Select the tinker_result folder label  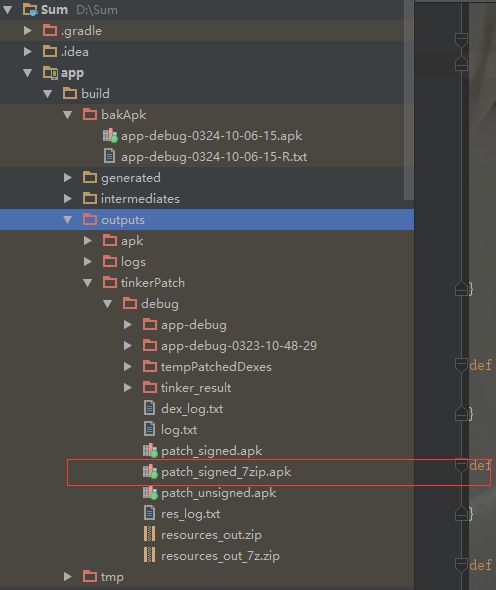[196, 388]
